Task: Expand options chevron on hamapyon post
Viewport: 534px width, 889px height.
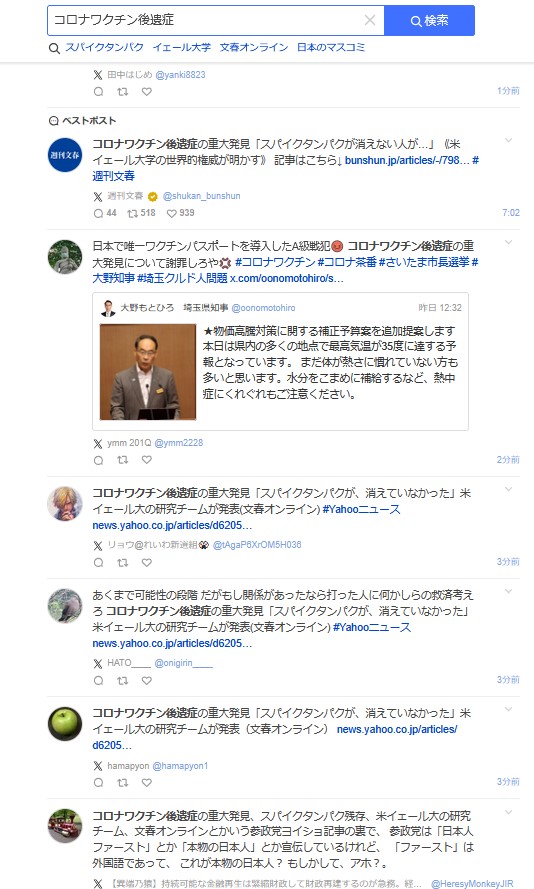Action: click(x=508, y=709)
